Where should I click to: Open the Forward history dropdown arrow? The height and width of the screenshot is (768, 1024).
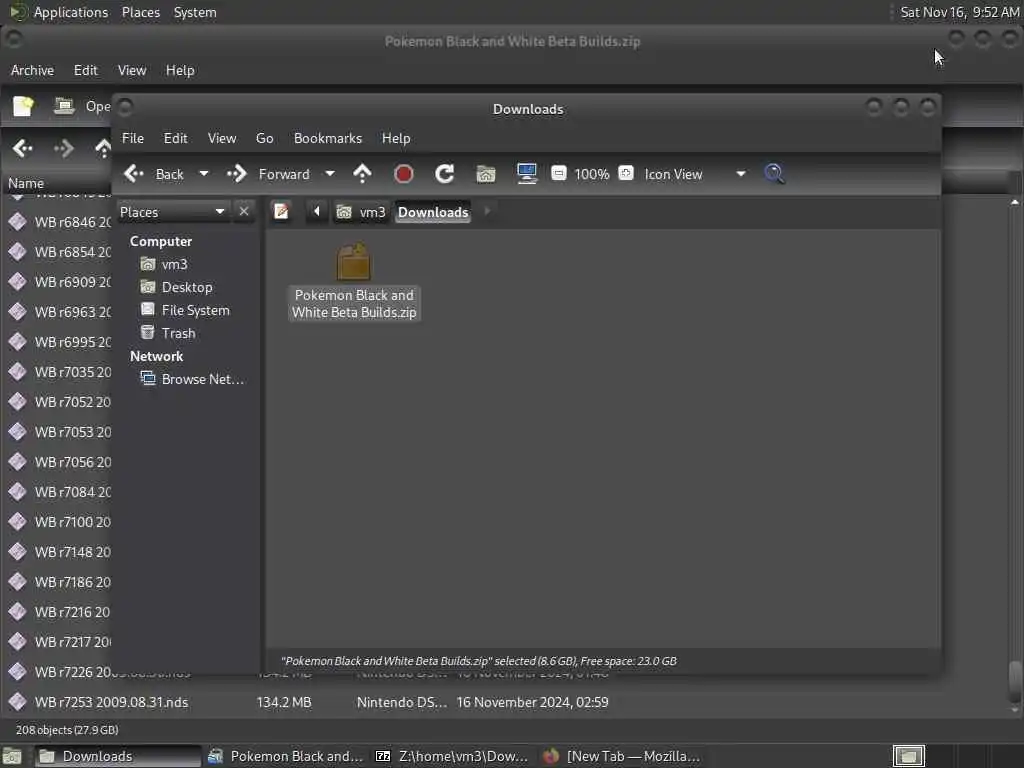[330, 174]
